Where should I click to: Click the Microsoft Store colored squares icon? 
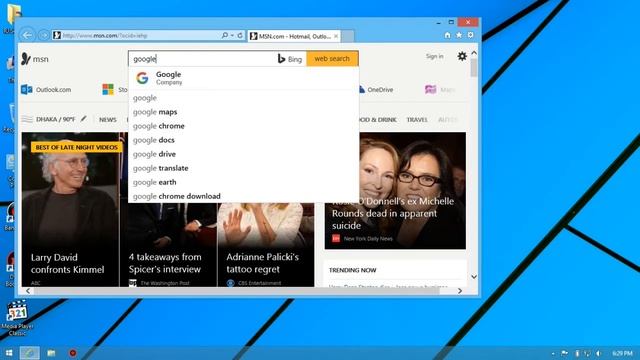[108, 89]
